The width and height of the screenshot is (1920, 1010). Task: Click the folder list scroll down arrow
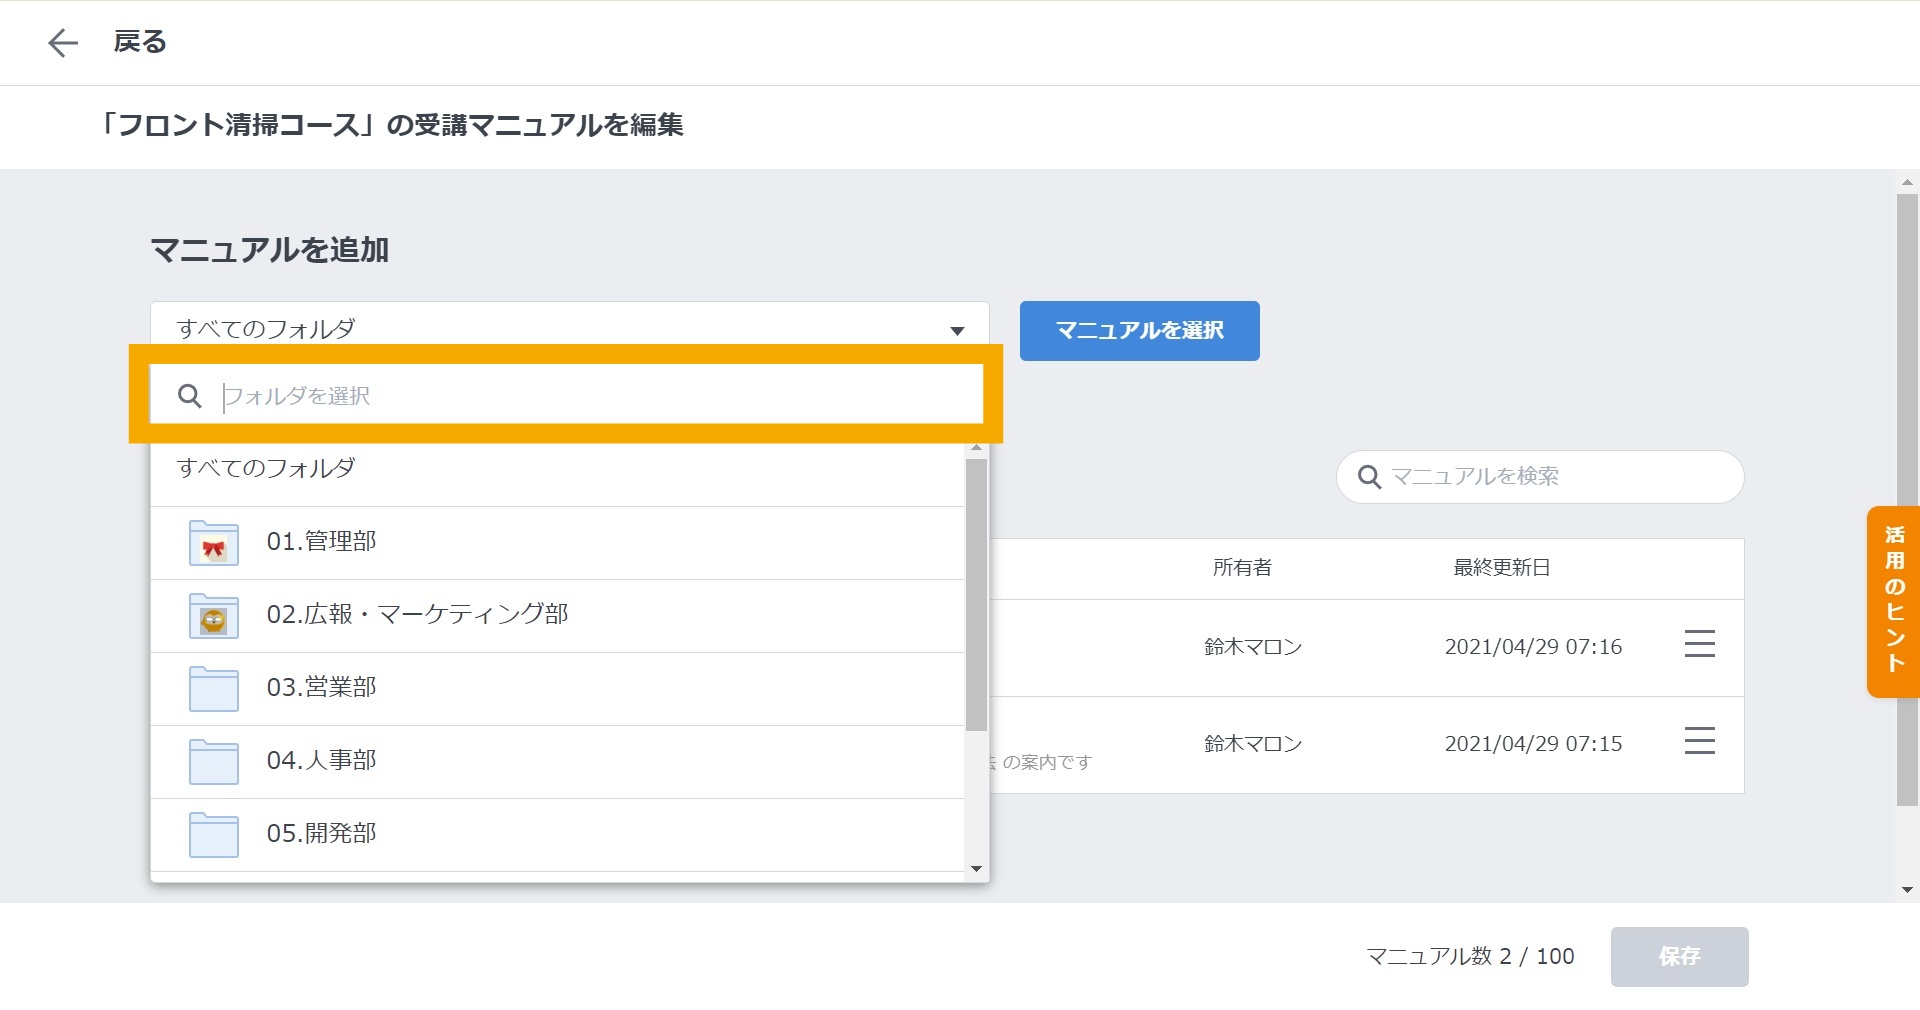(977, 869)
